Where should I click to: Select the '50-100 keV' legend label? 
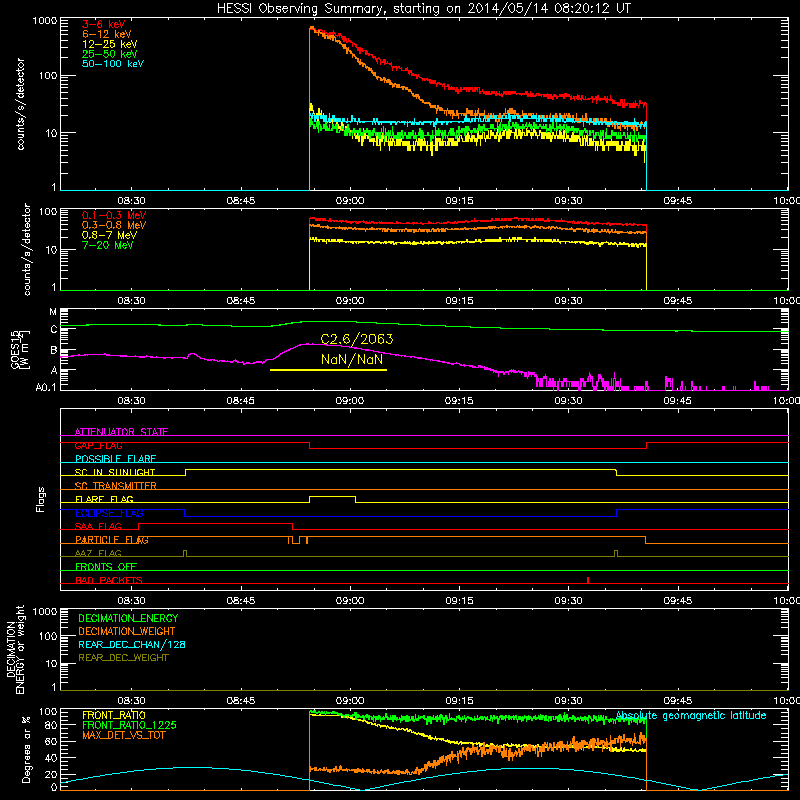[x=113, y=64]
